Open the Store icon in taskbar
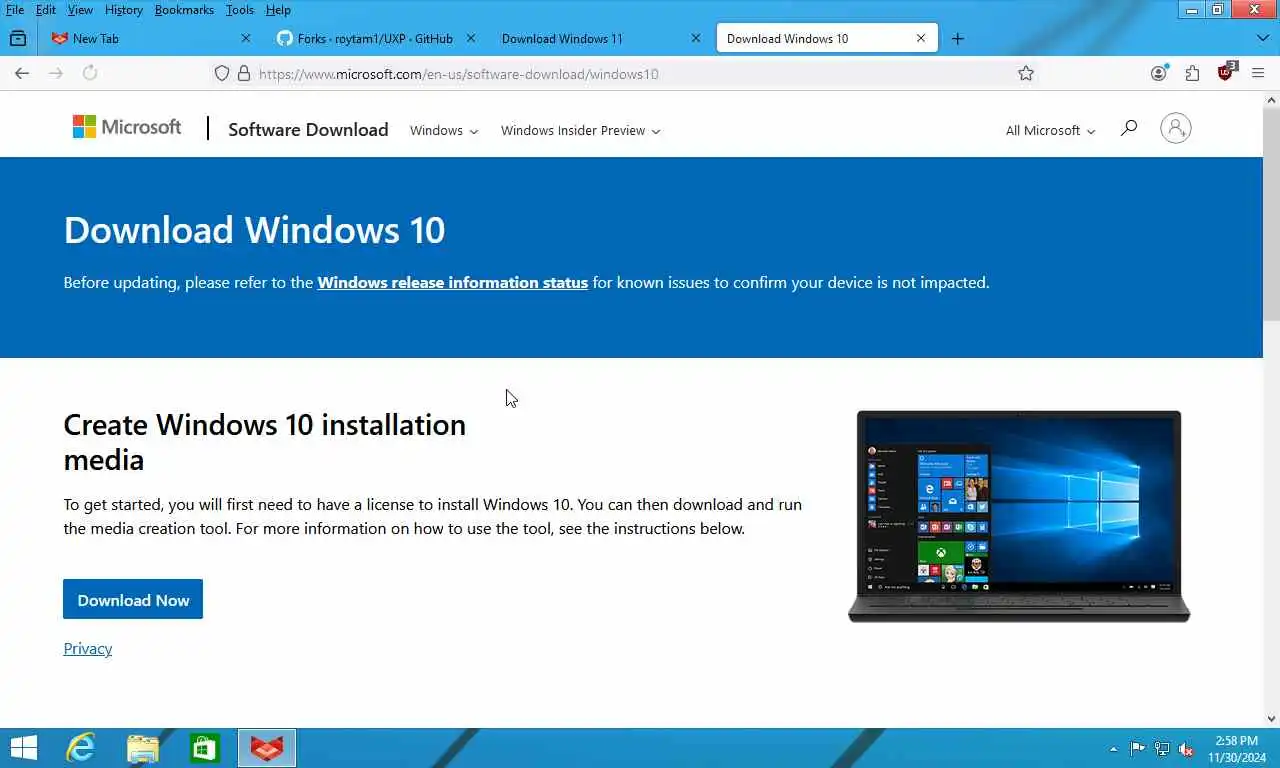Screen dimensions: 1280x768 tap(204, 748)
